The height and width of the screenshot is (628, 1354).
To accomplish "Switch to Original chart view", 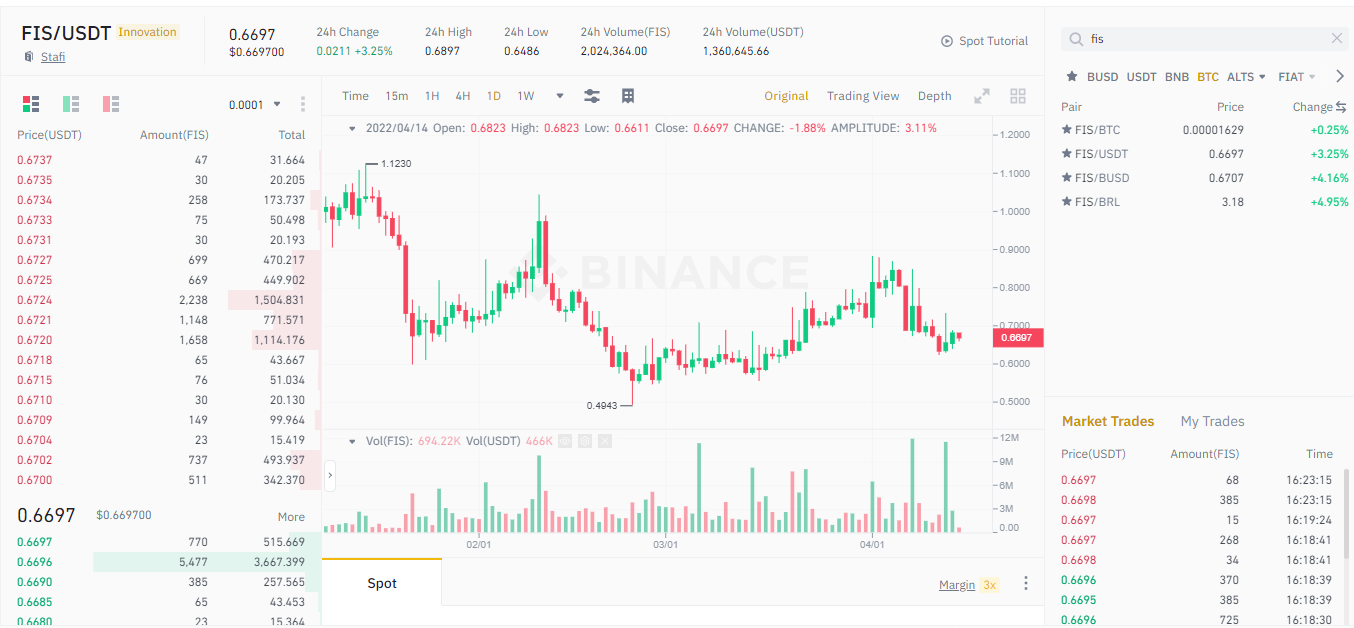I will [786, 96].
